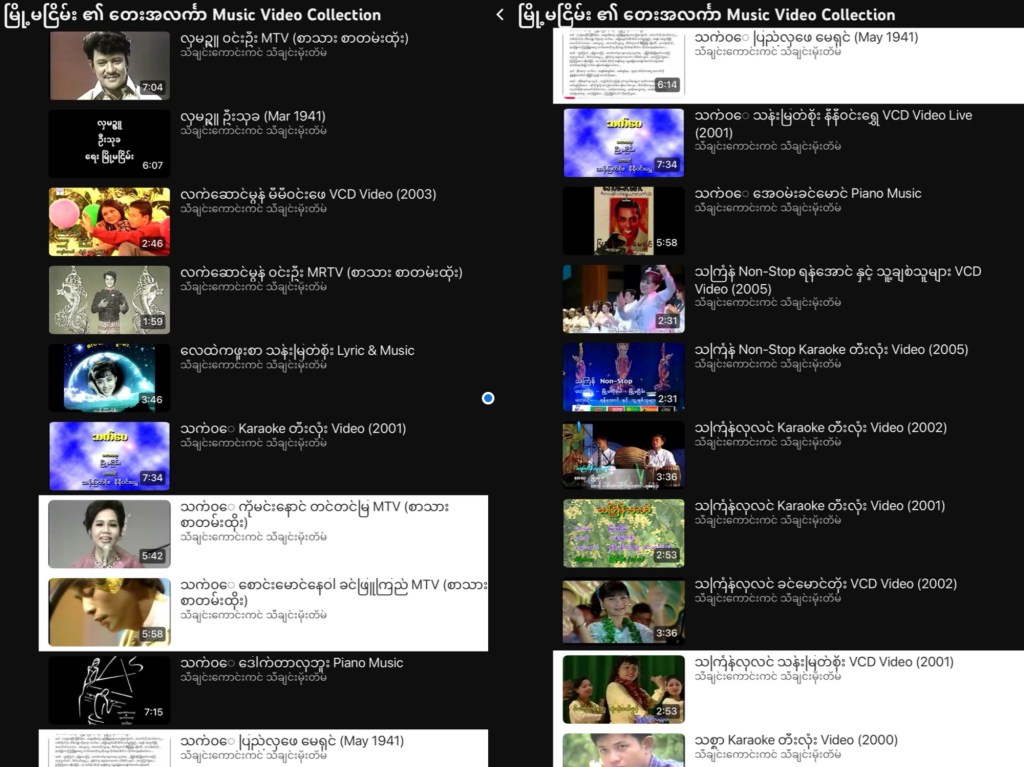Select the highlighted 5:58 MTV video thumbnail
1024x767 pixels.
click(110, 612)
